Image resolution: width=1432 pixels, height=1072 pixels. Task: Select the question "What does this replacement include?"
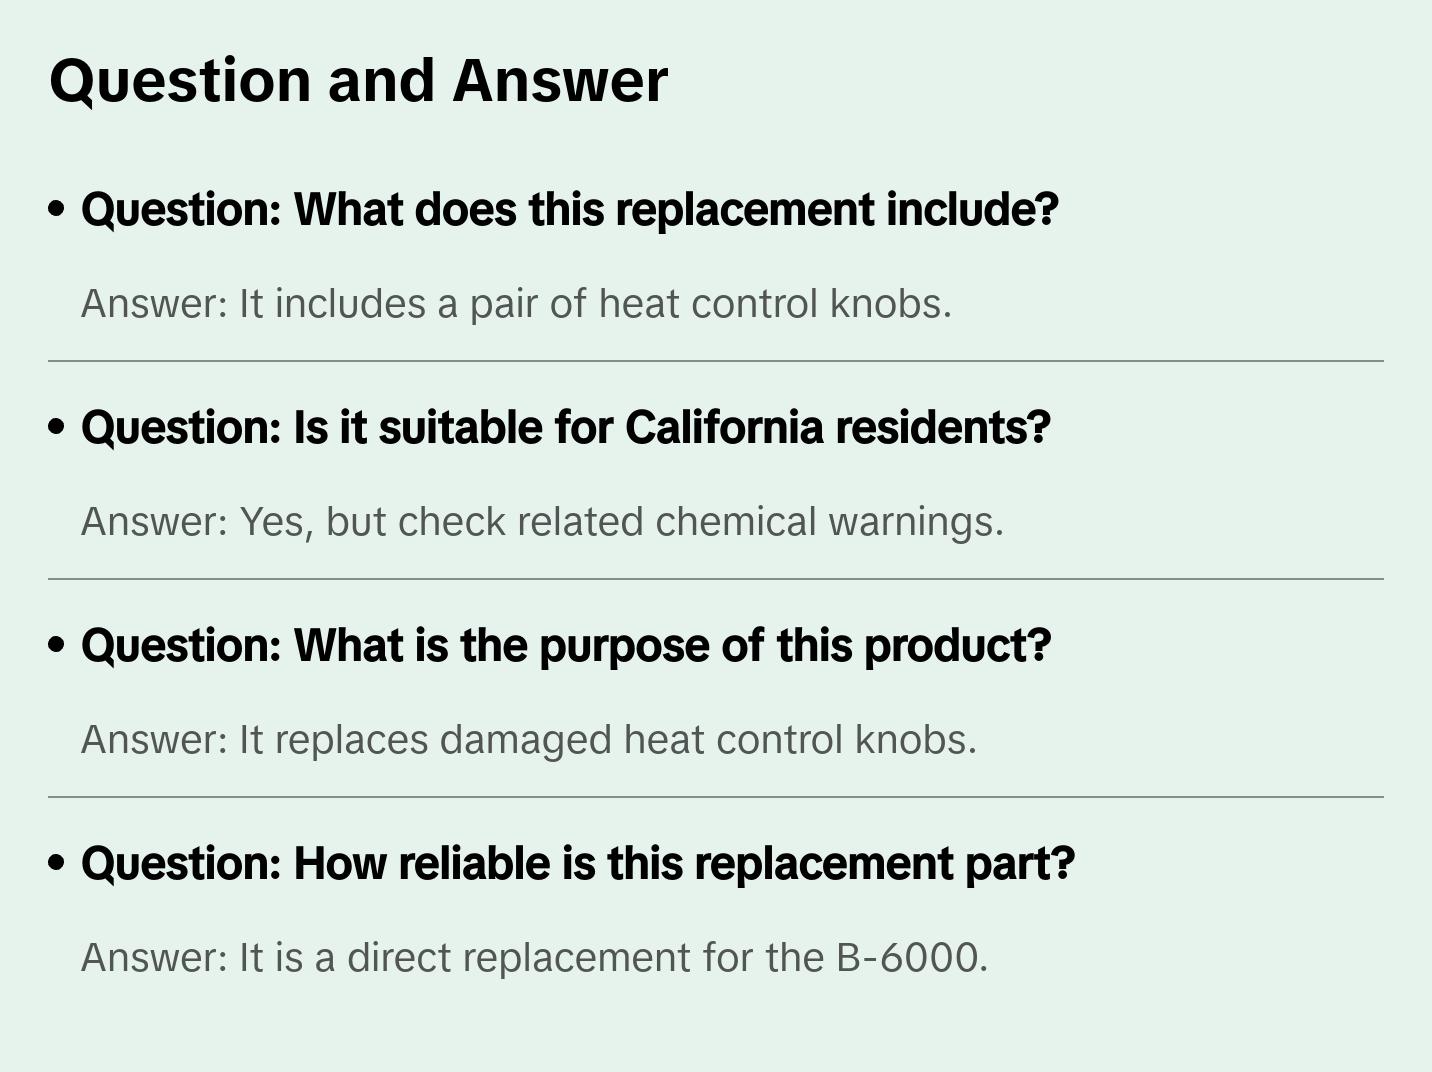pyautogui.click(x=569, y=210)
